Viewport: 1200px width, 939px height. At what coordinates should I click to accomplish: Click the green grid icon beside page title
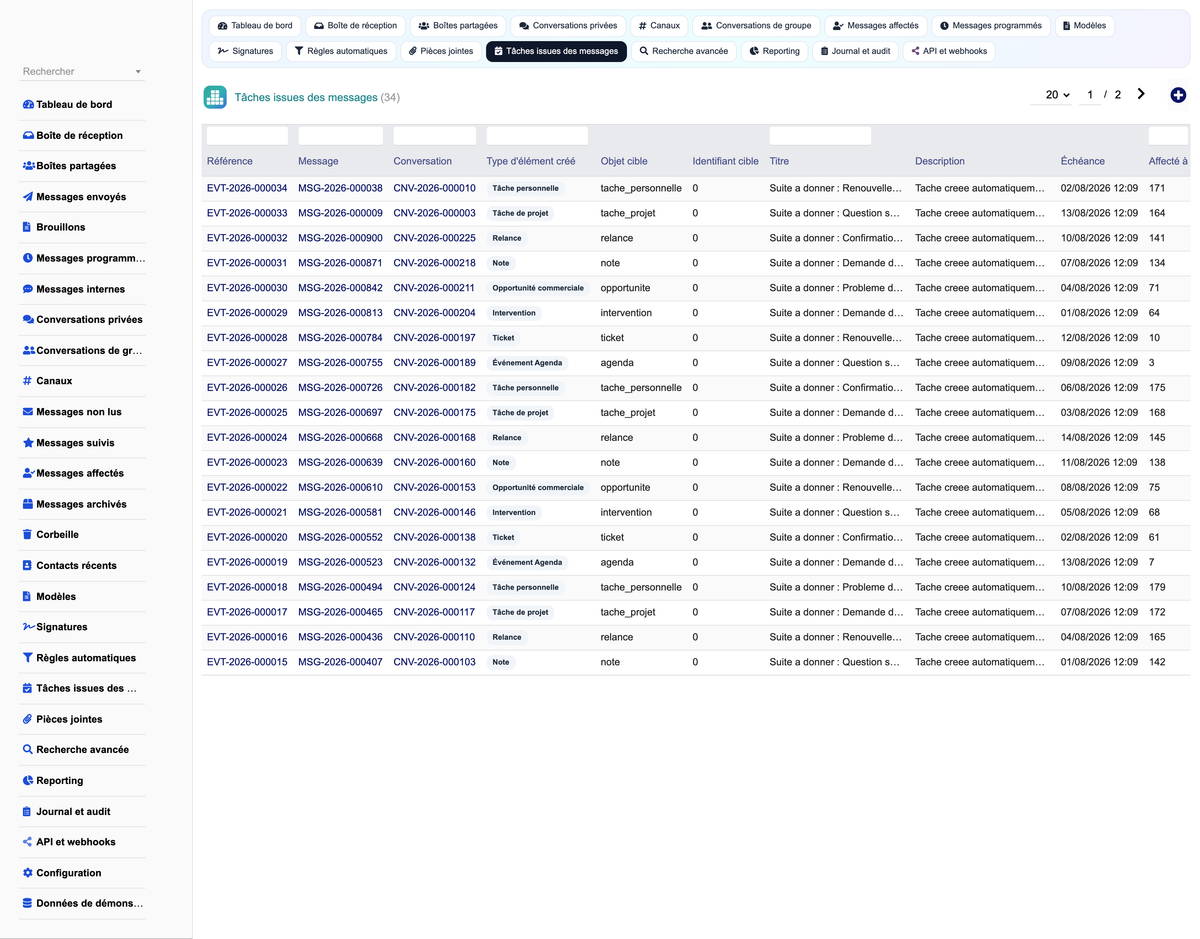coord(215,97)
